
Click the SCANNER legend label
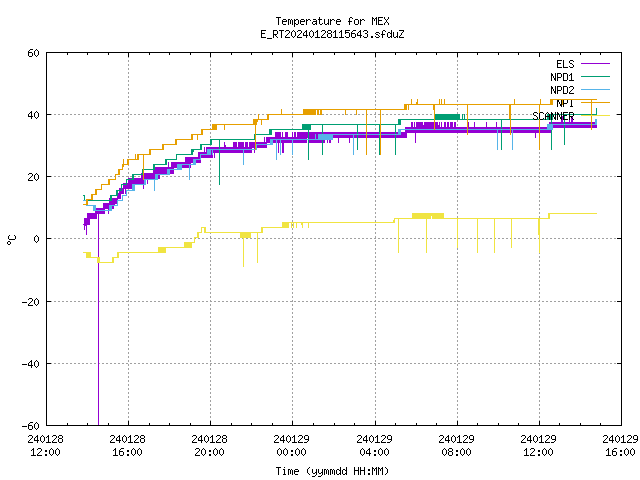point(553,116)
